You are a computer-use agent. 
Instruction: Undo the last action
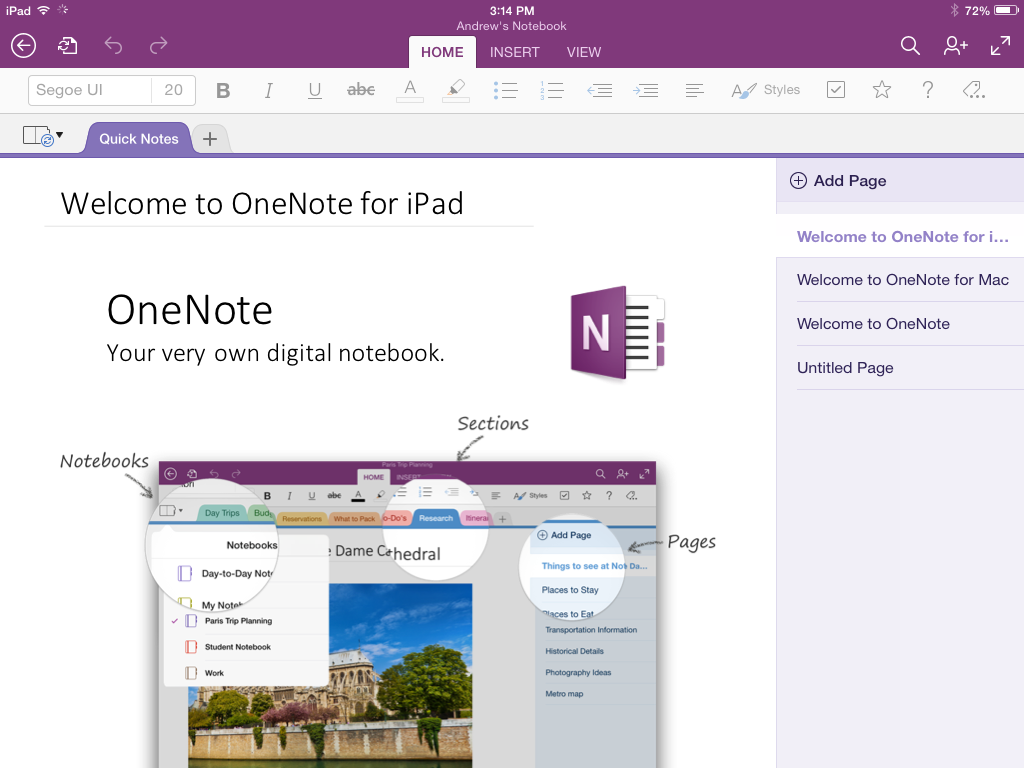click(113, 45)
